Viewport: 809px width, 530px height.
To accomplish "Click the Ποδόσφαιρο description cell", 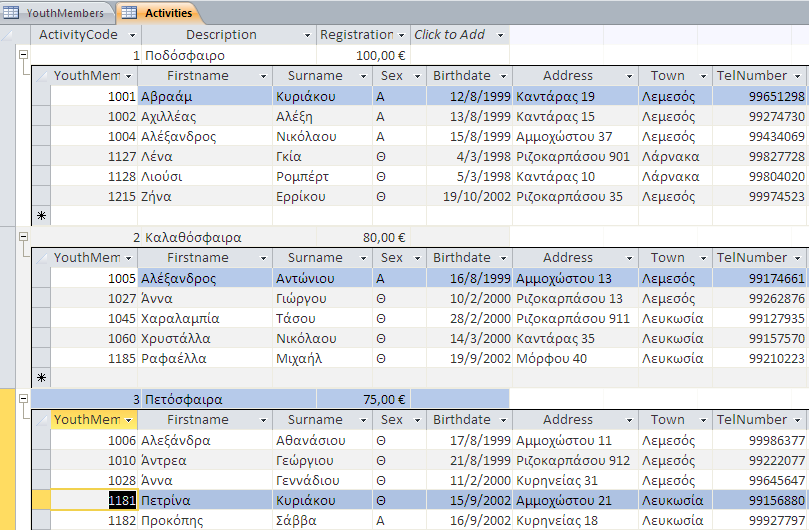I will (x=229, y=55).
